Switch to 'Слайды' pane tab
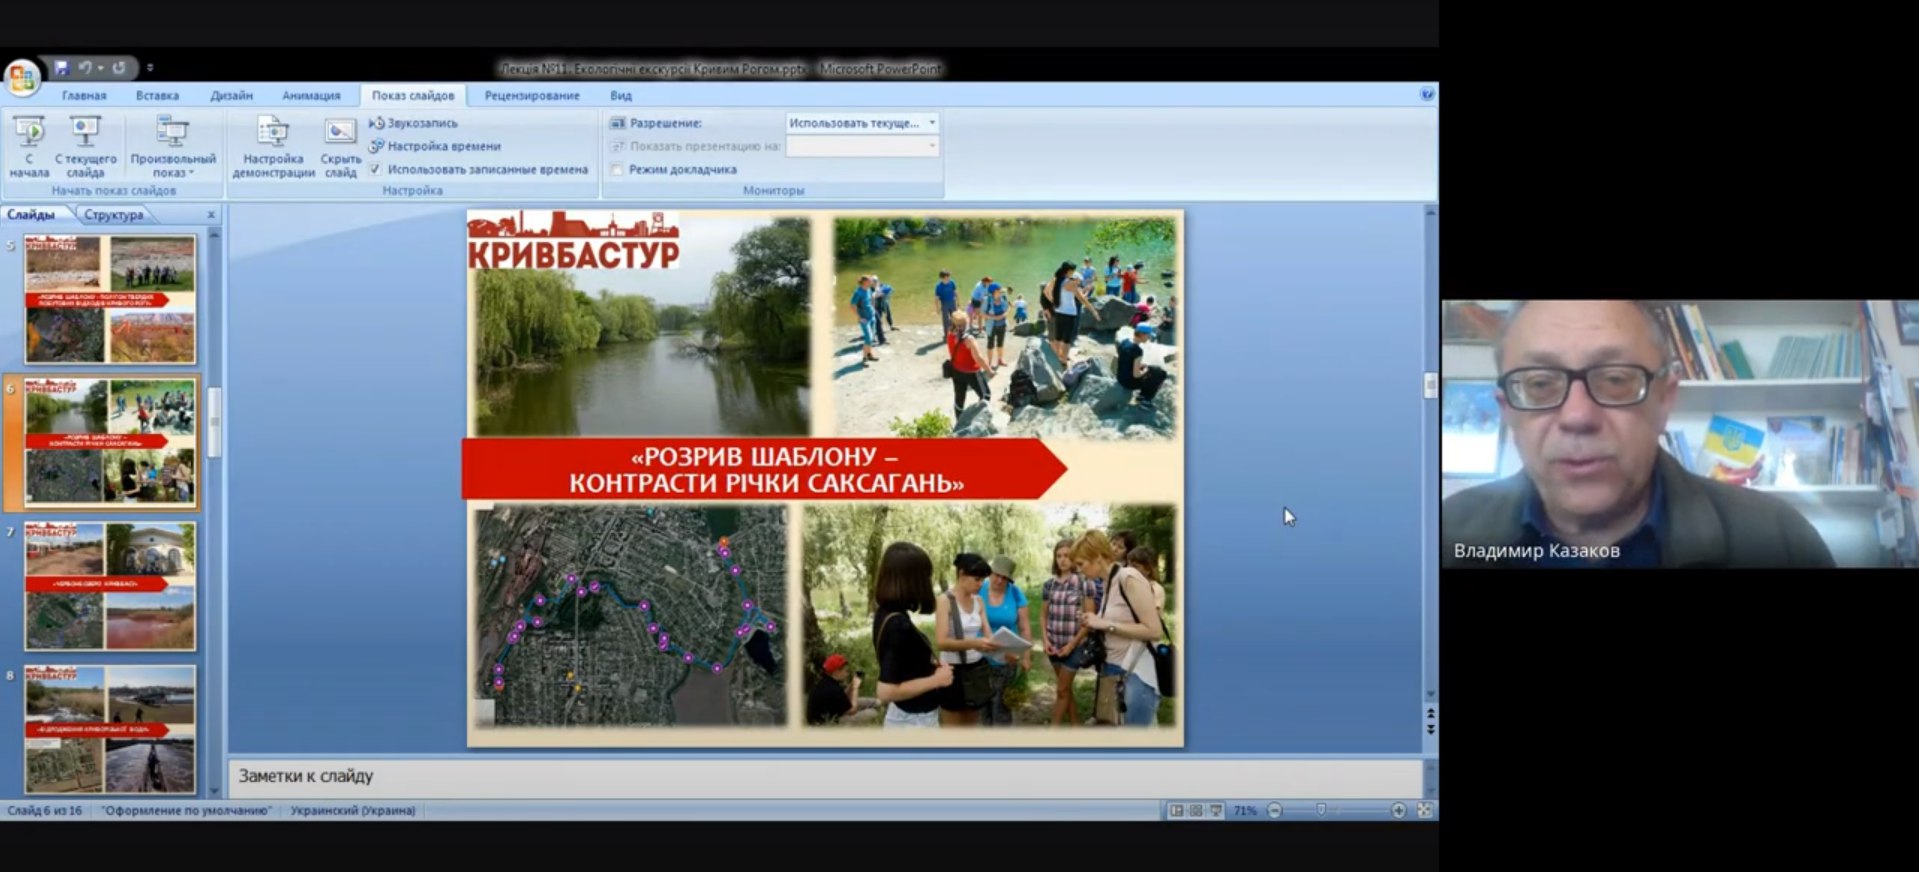This screenshot has height=872, width=1919. pyautogui.click(x=32, y=214)
